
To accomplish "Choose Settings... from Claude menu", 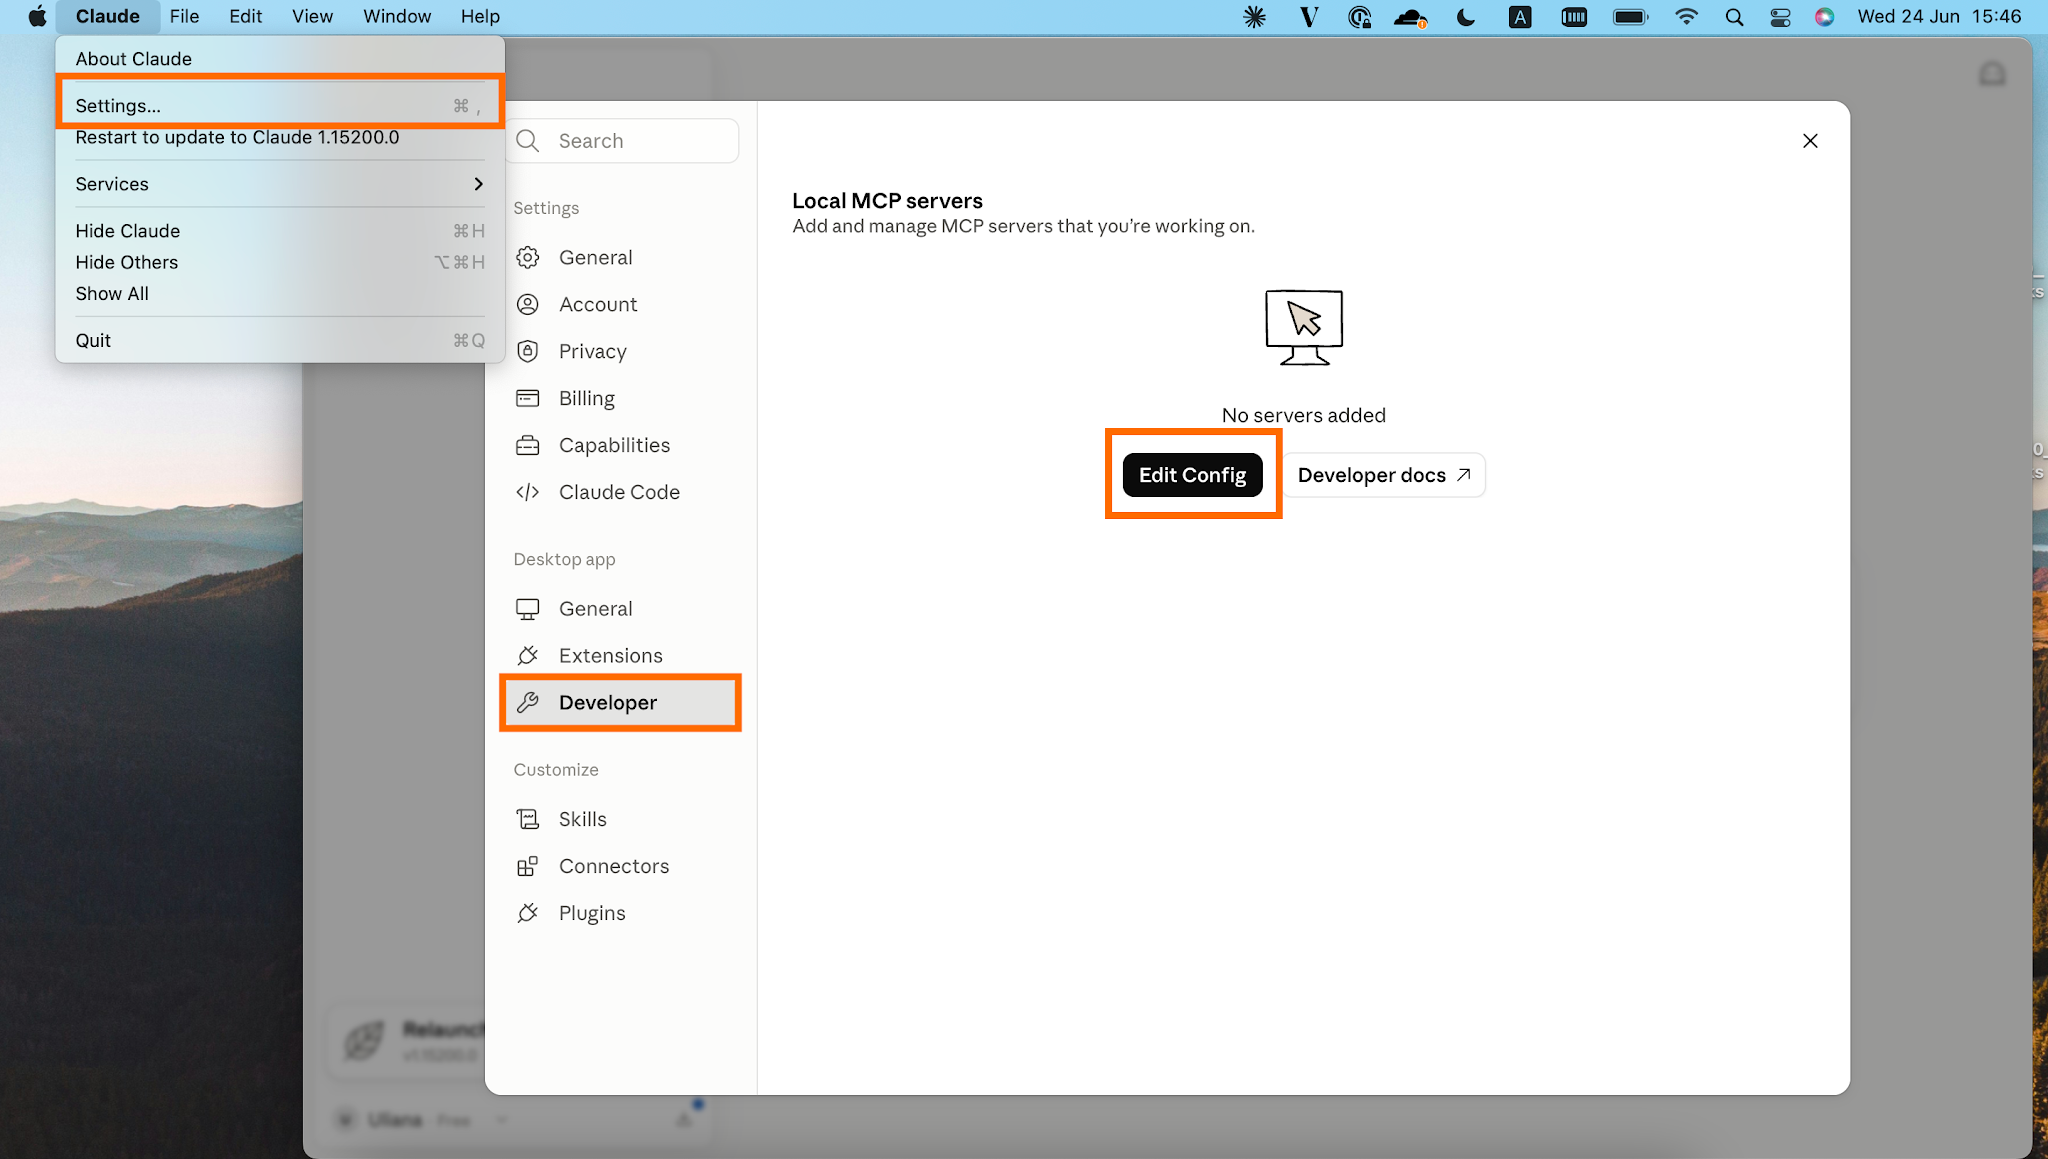I will pyautogui.click(x=280, y=106).
